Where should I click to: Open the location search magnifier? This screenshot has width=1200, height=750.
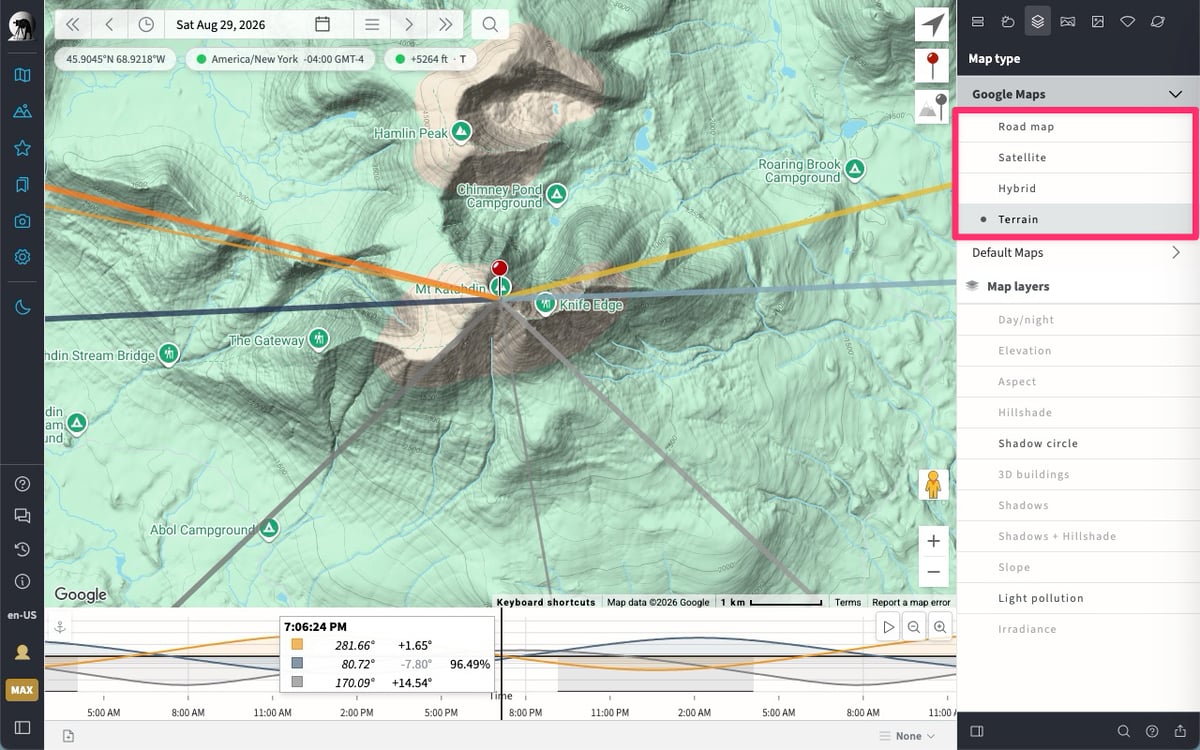tap(490, 24)
